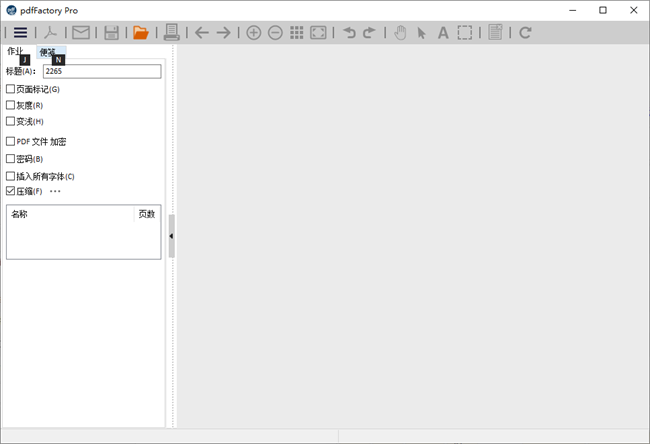
Task: Click the save floppy disk icon
Action: click(111, 33)
